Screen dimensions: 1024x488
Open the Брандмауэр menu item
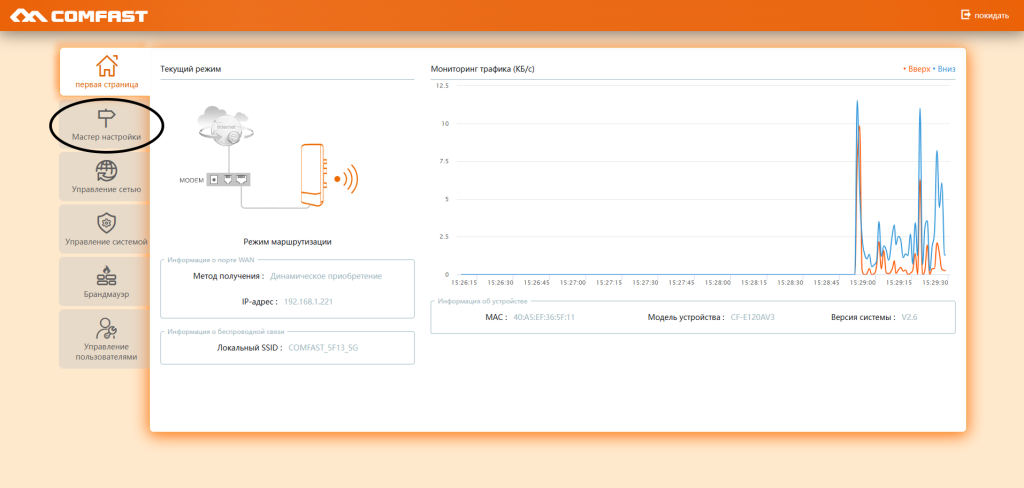tap(106, 282)
